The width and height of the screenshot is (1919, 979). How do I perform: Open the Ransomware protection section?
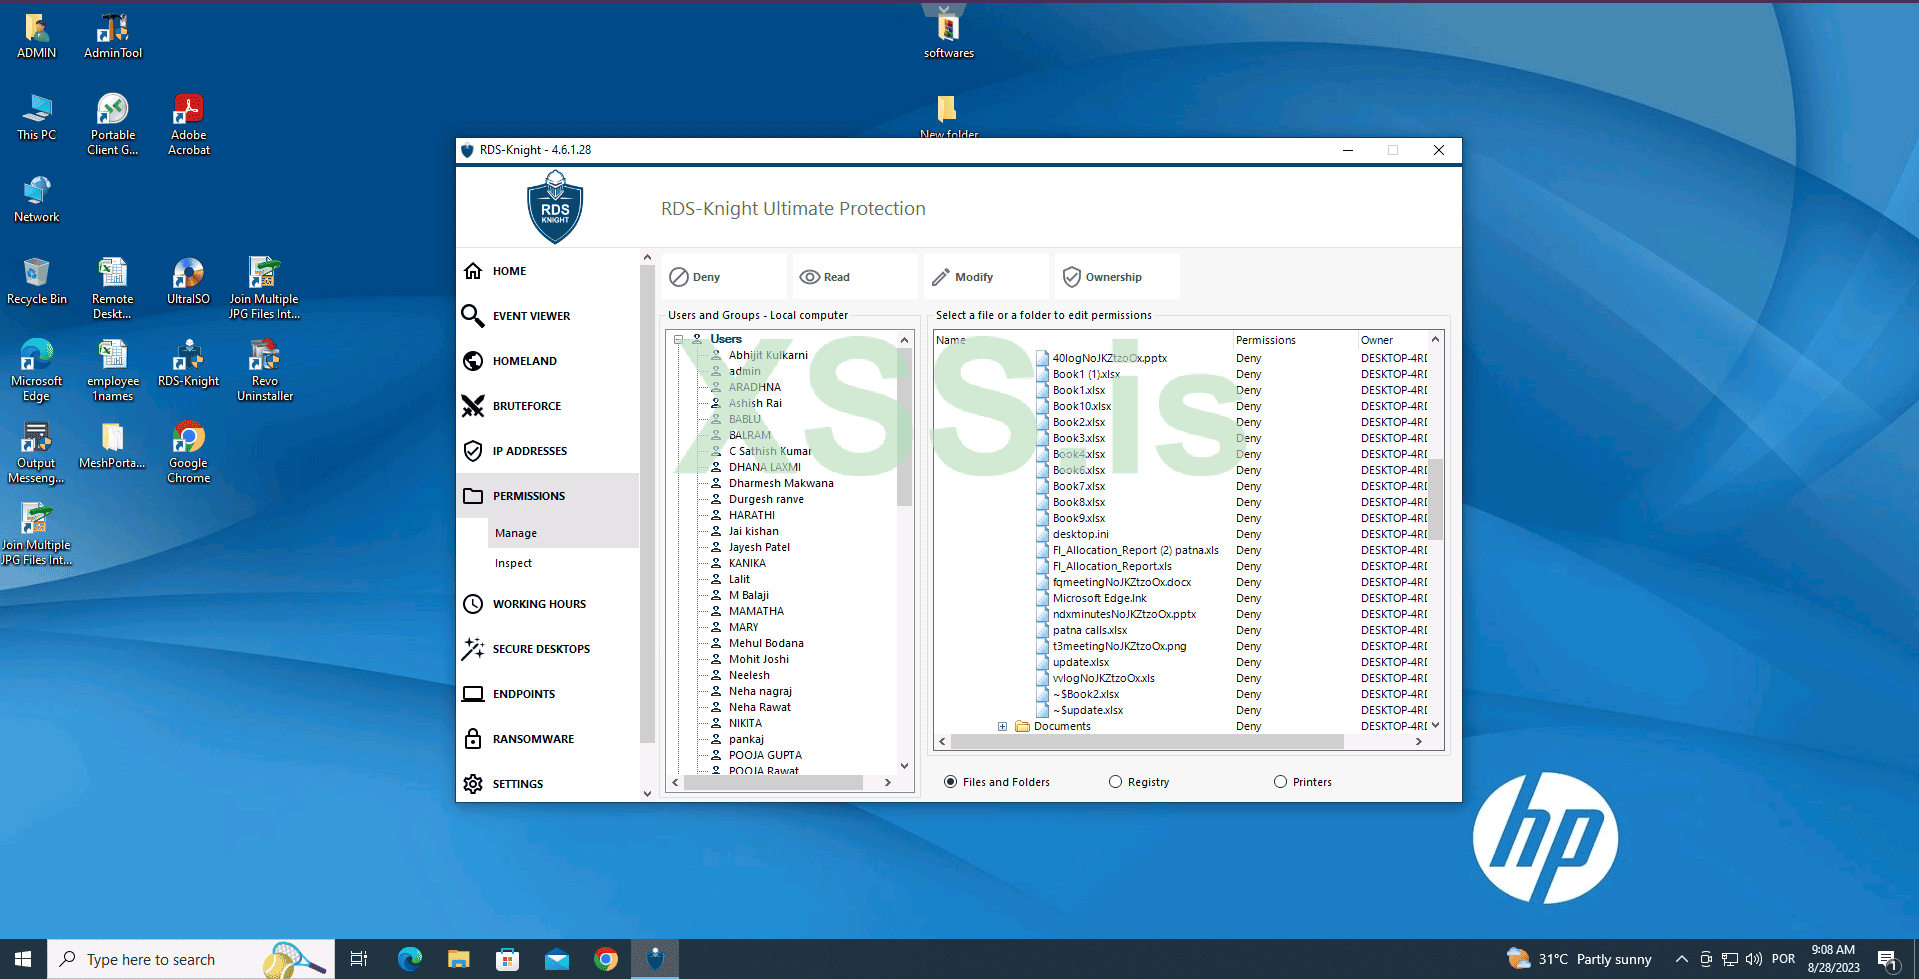tap(532, 738)
